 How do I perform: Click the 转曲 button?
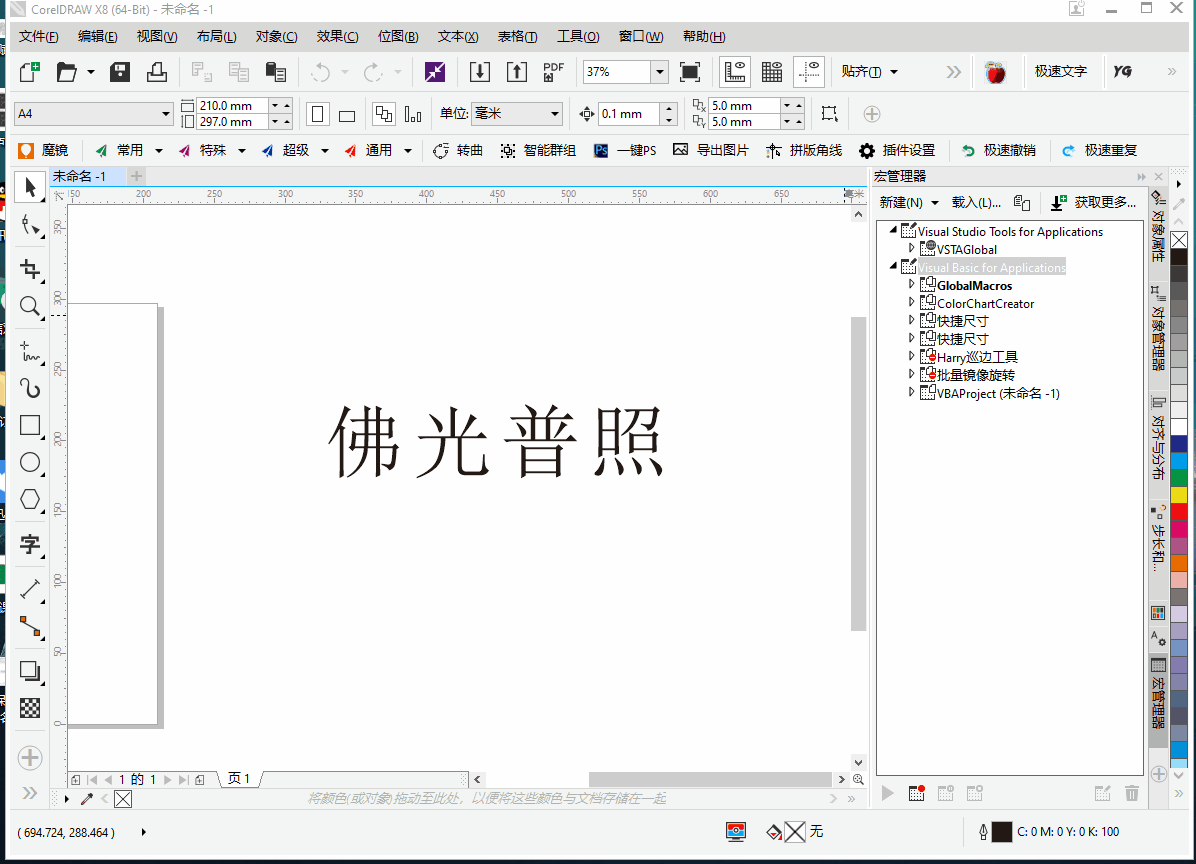pyautogui.click(x=458, y=150)
